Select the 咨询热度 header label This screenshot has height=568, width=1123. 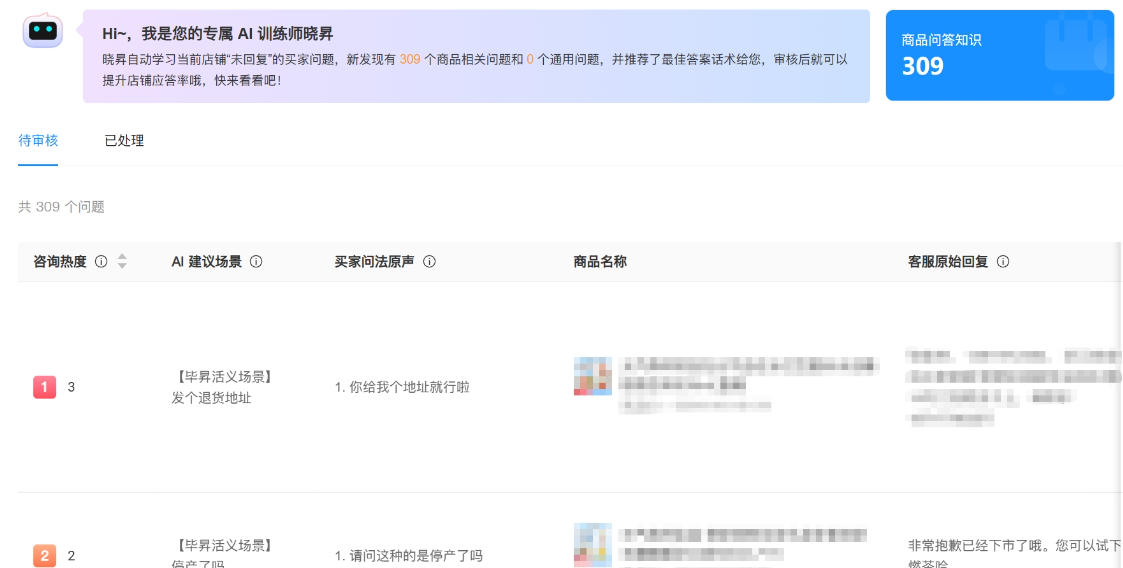coord(59,261)
